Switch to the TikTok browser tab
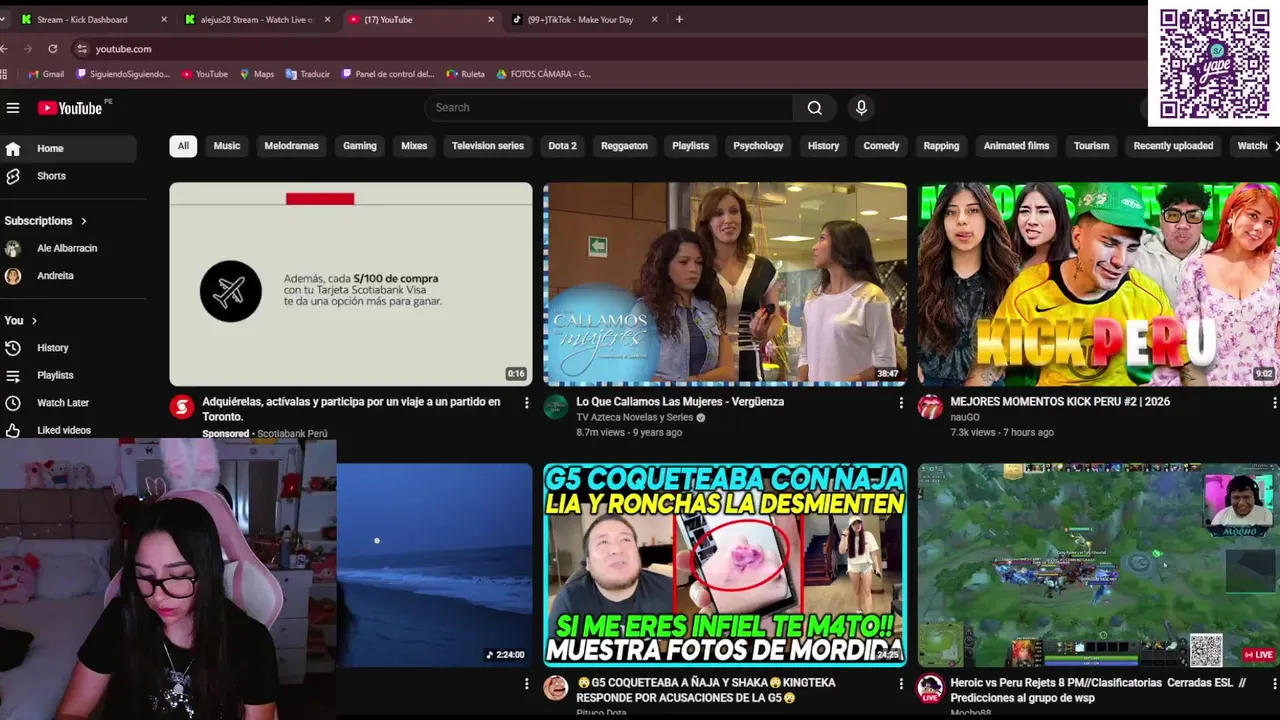The width and height of the screenshot is (1280, 720). pyautogui.click(x=584, y=19)
